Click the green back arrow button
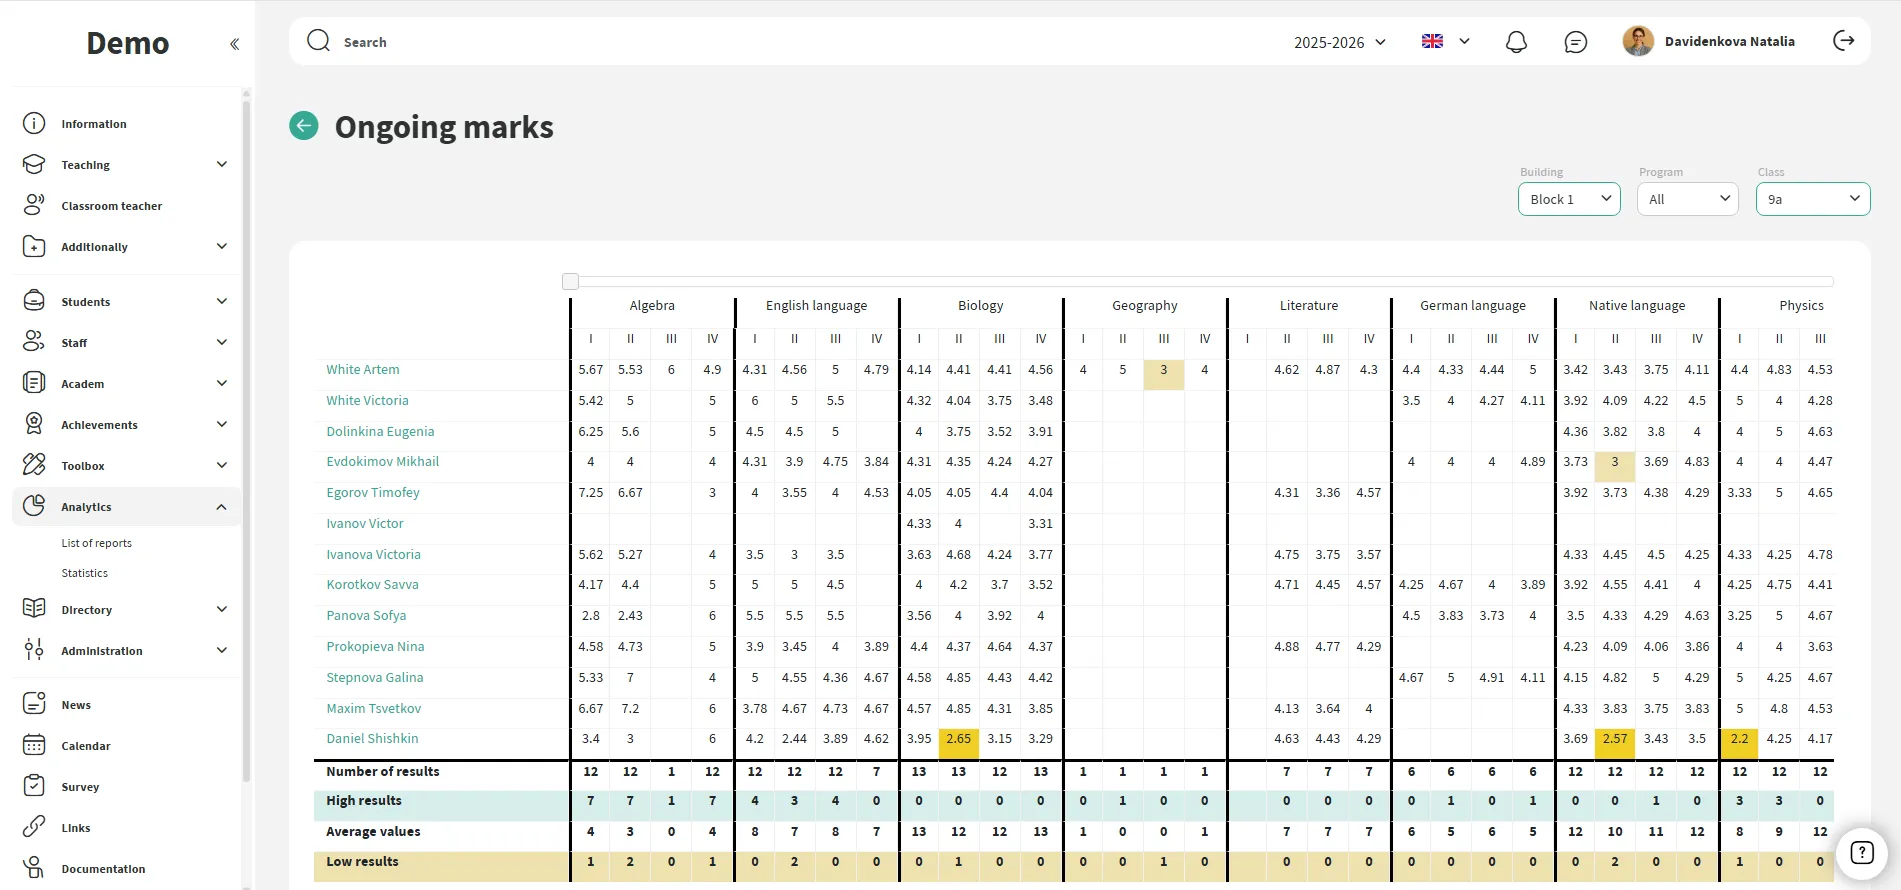The width and height of the screenshot is (1901, 890). 304,126
